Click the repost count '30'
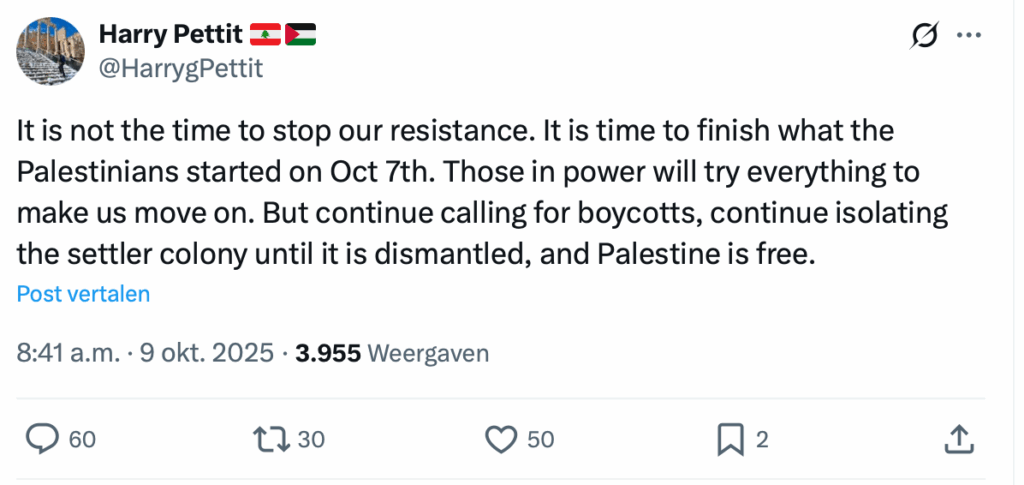The image size is (1024, 485). click(311, 439)
